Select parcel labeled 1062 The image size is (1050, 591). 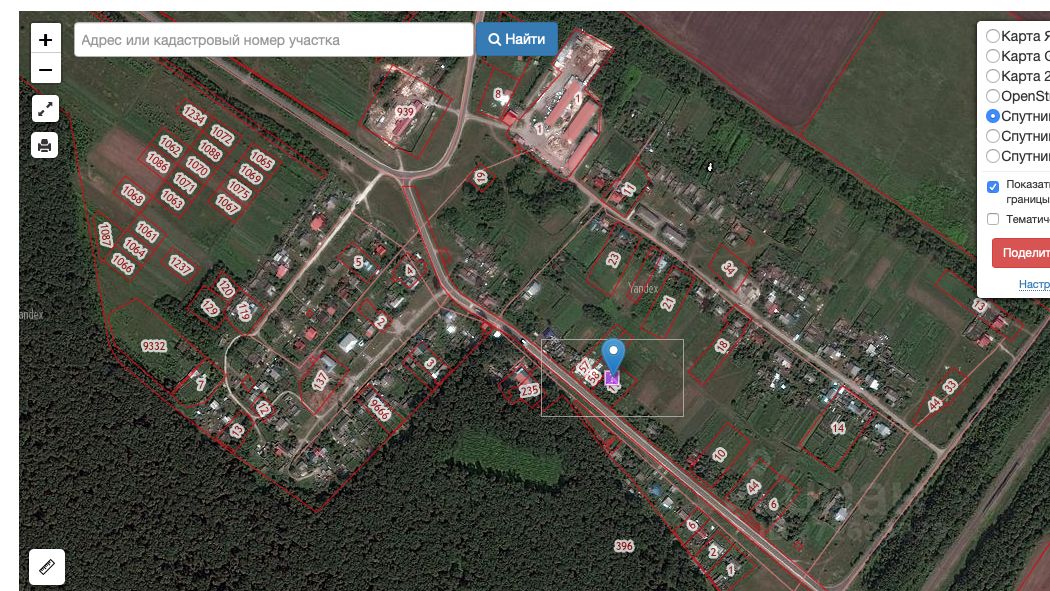[x=170, y=145]
